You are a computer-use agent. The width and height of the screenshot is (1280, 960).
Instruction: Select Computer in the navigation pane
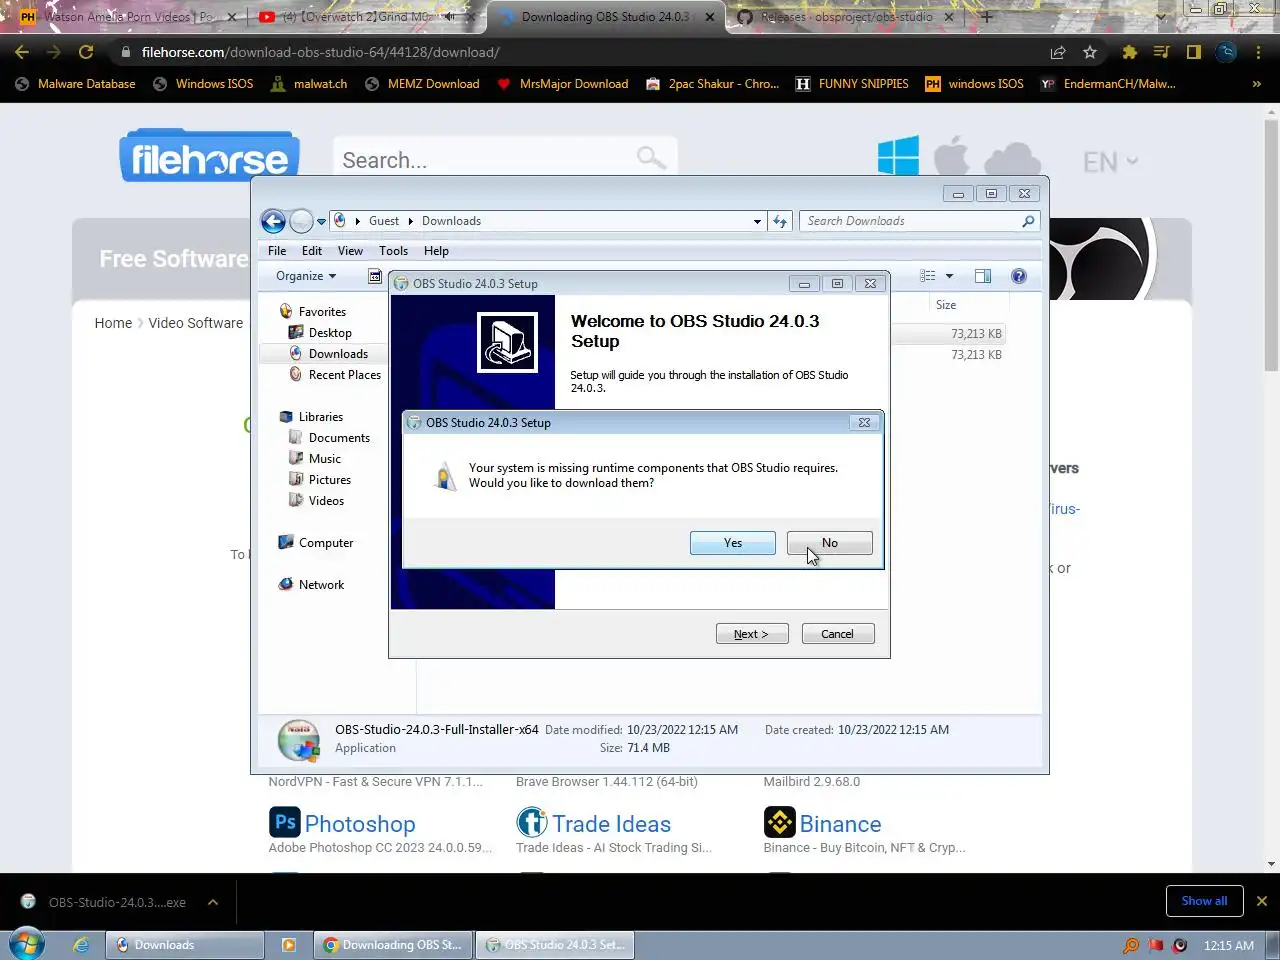coord(325,543)
